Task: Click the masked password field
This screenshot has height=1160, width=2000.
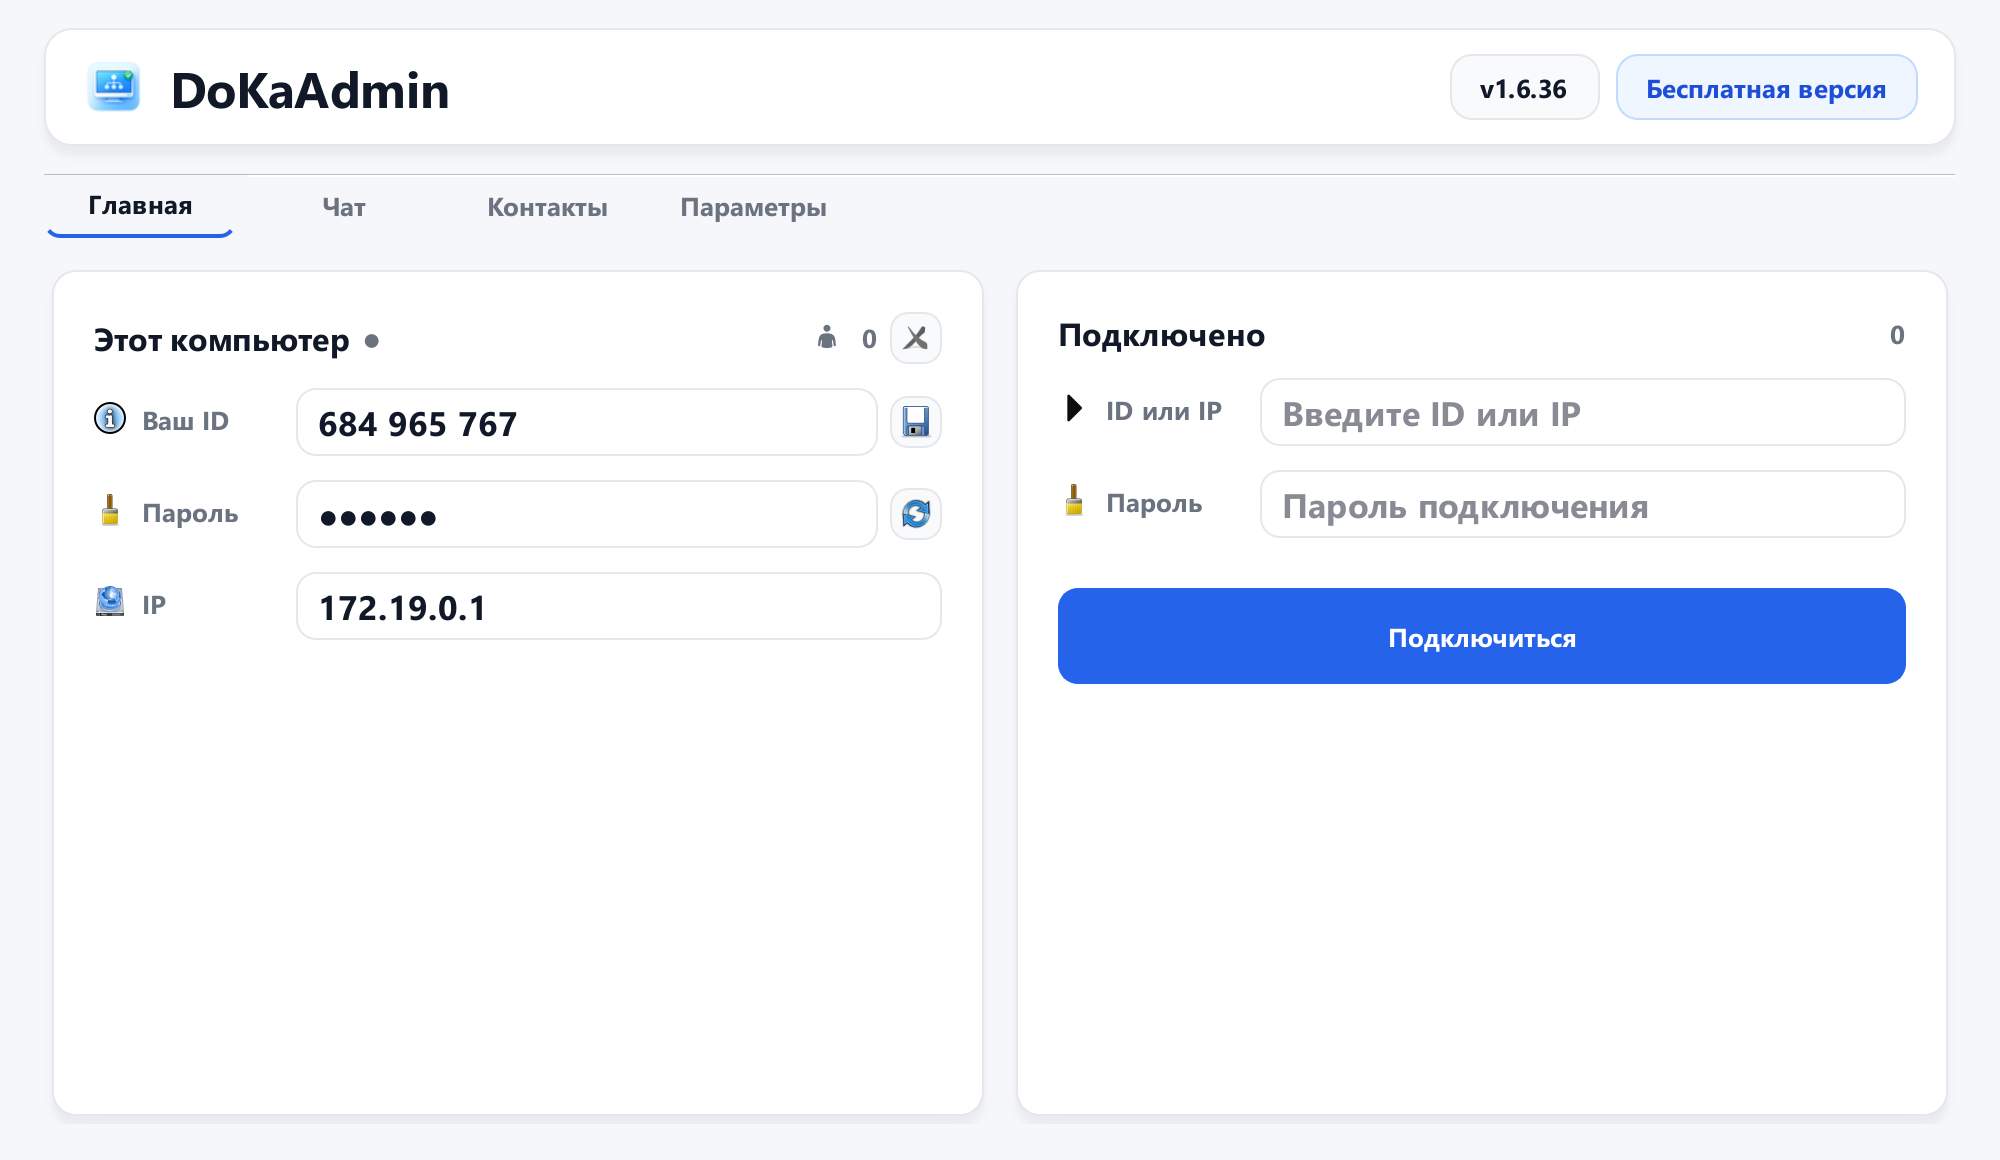Action: [x=587, y=514]
